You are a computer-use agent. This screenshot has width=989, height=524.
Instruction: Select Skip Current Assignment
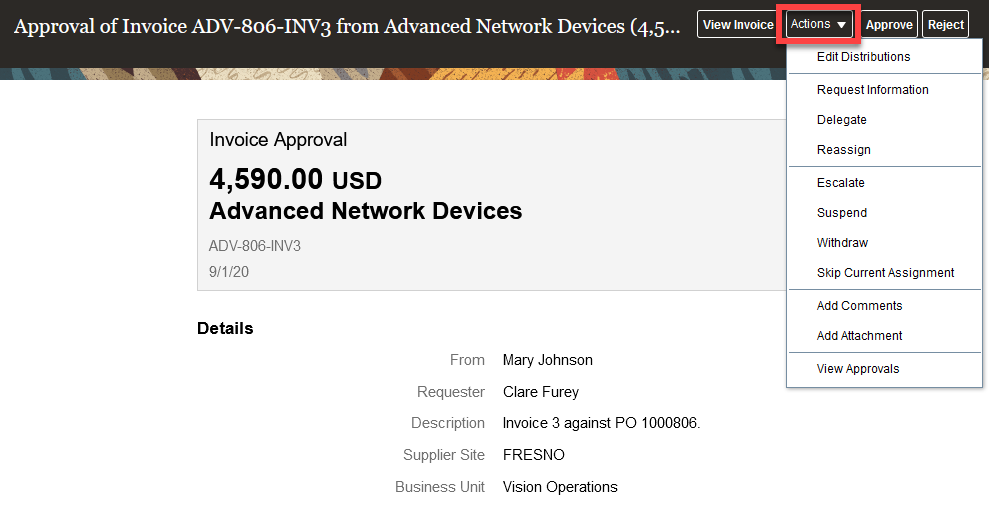tap(885, 273)
